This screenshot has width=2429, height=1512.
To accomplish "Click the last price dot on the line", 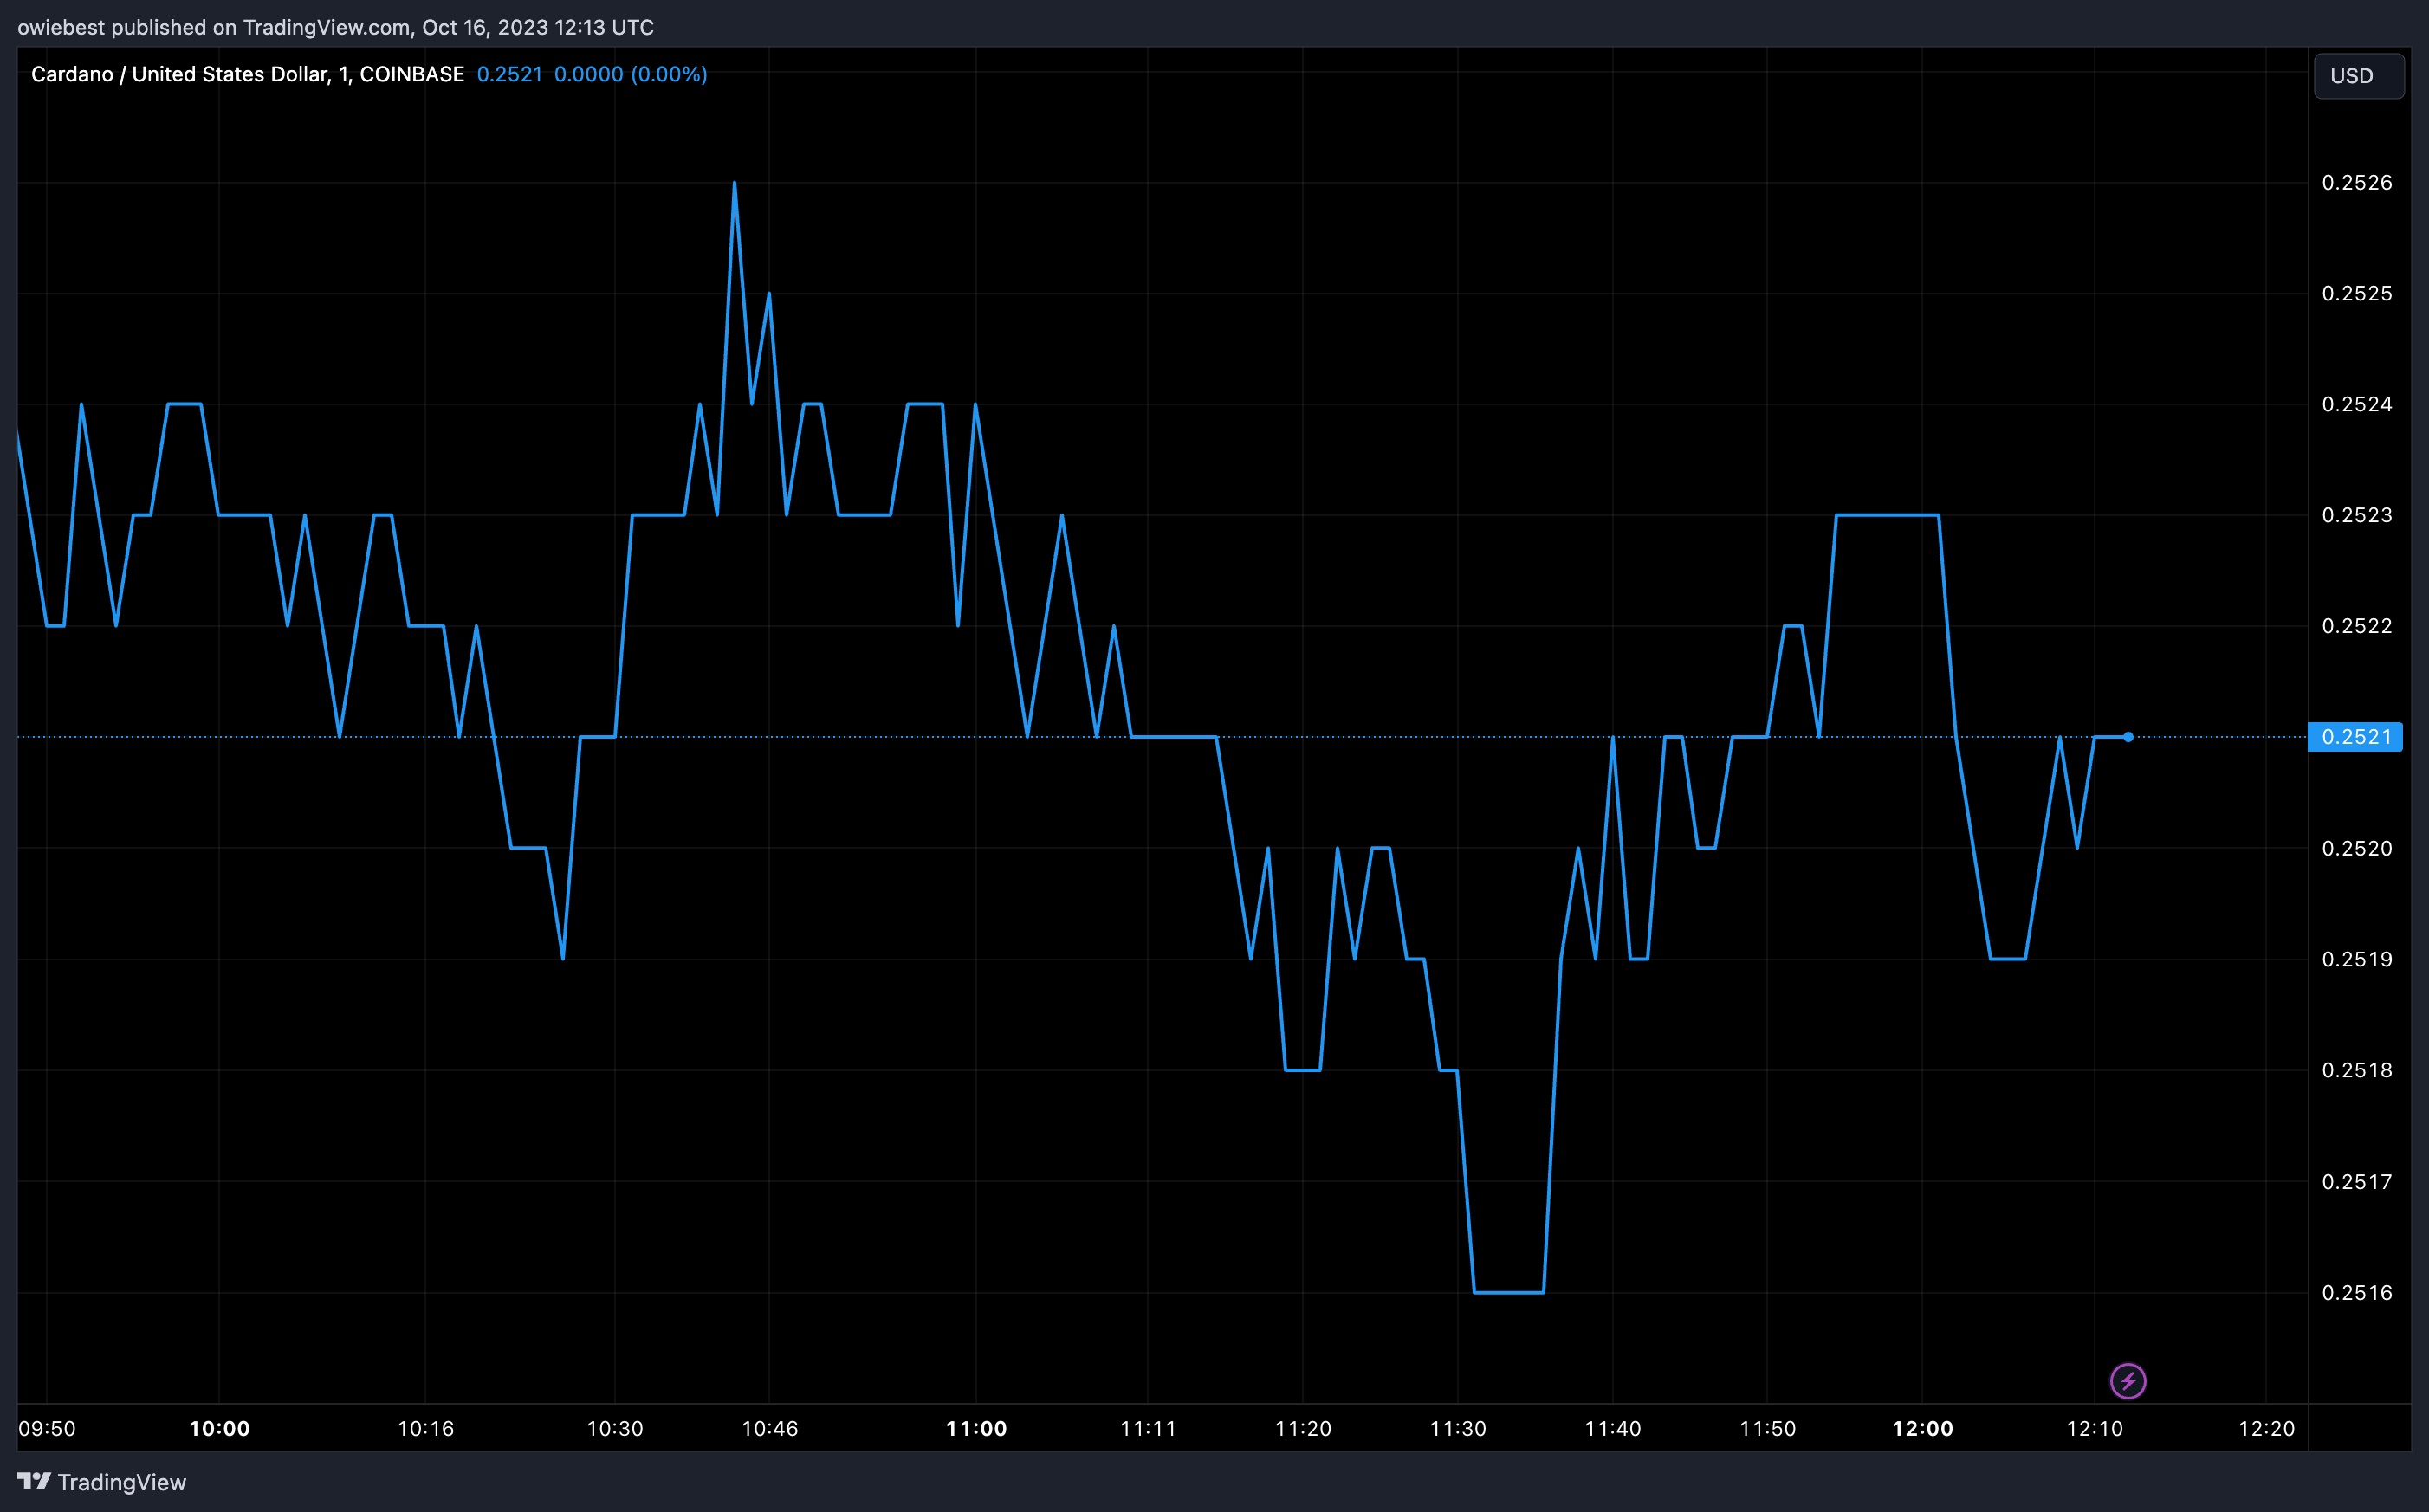I will click(2128, 737).
